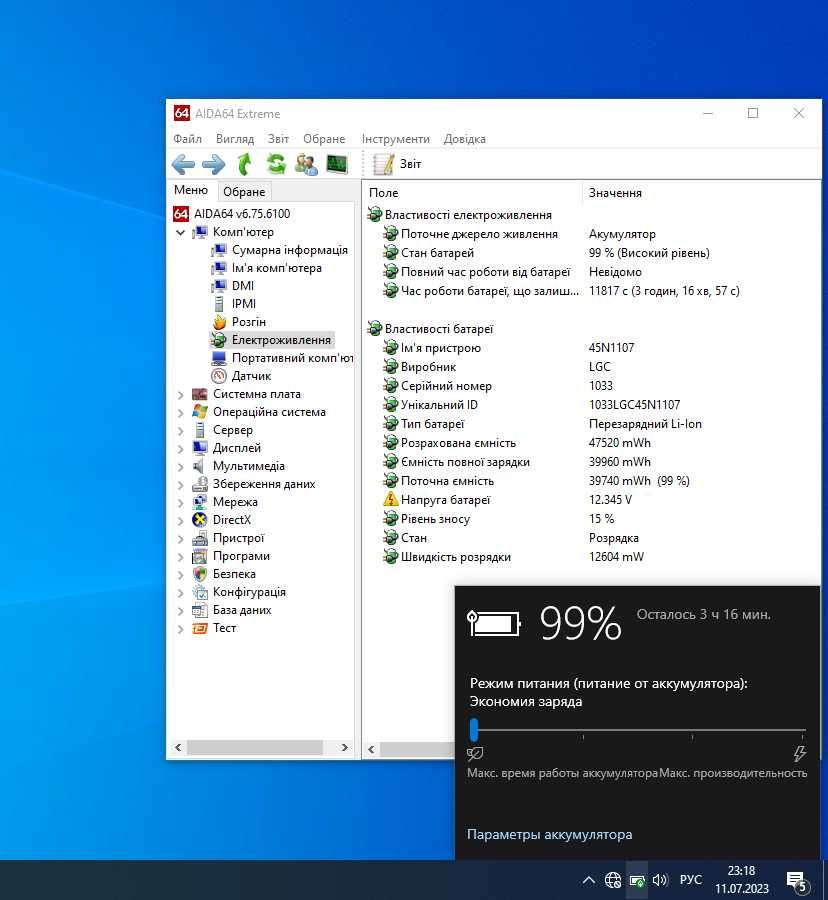Click tree pane horizontal scrollbar thumb
Image resolution: width=828 pixels, height=900 pixels.
click(x=254, y=747)
